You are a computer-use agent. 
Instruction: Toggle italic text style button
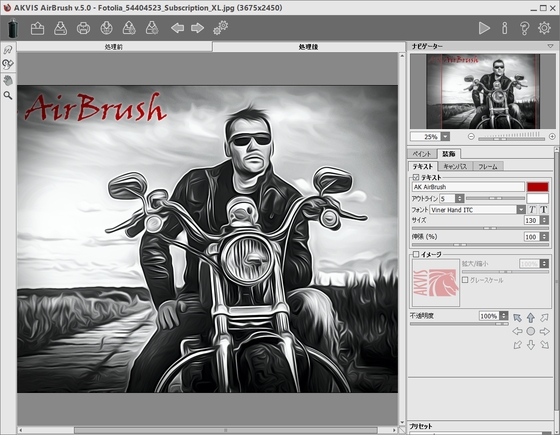coord(532,210)
